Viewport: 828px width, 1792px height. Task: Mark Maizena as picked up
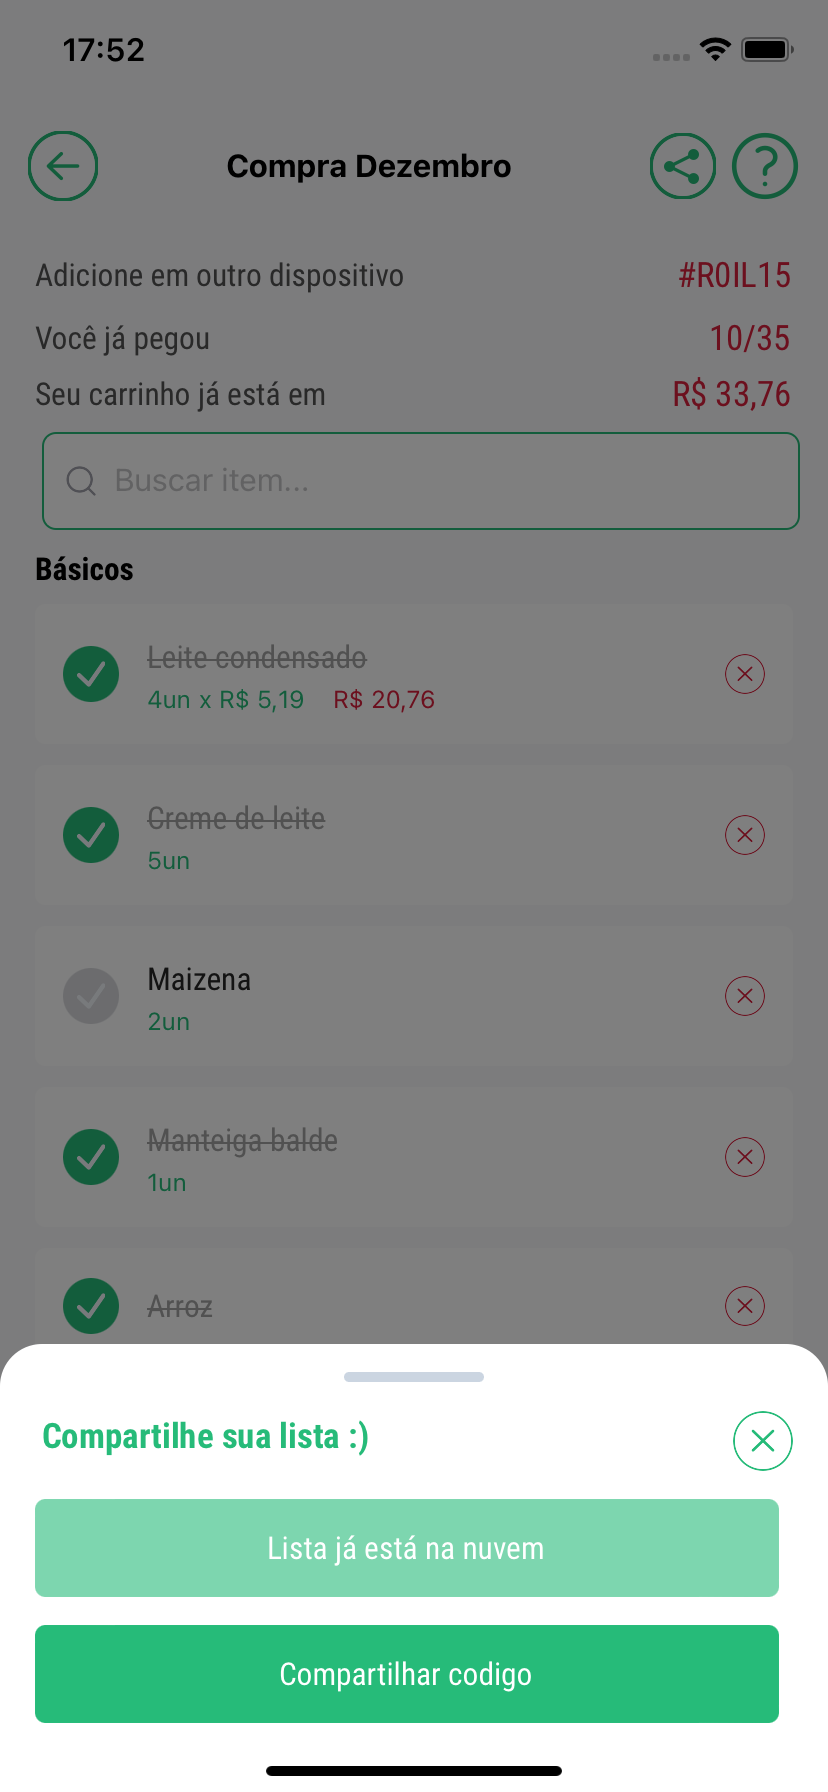click(x=91, y=996)
